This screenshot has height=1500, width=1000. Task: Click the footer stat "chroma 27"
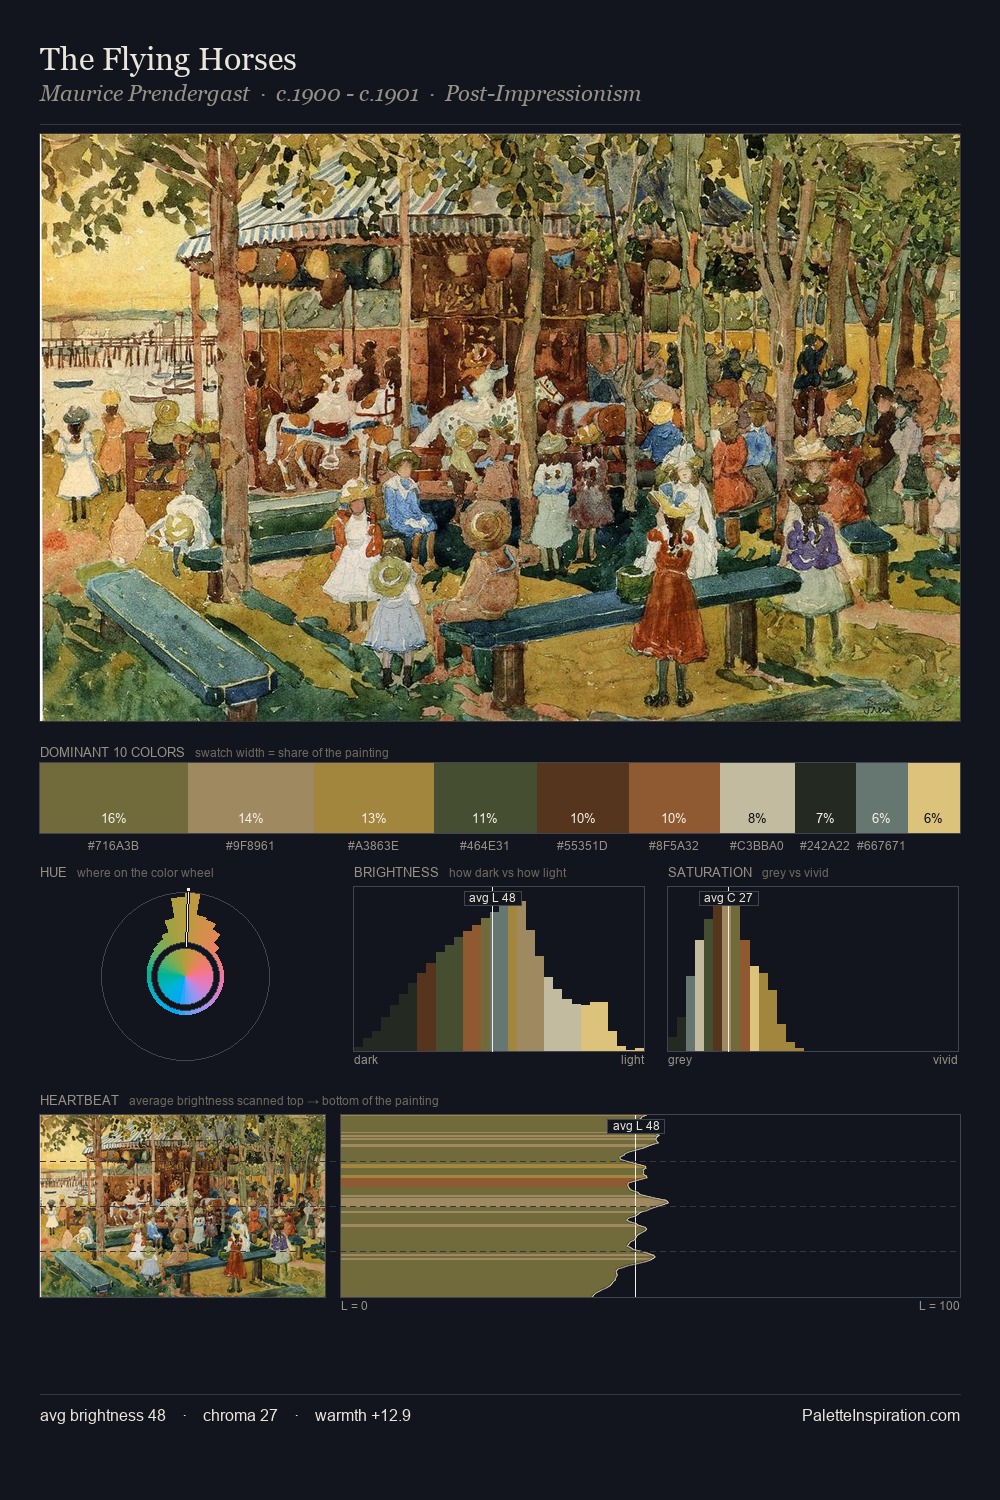click(x=240, y=1415)
